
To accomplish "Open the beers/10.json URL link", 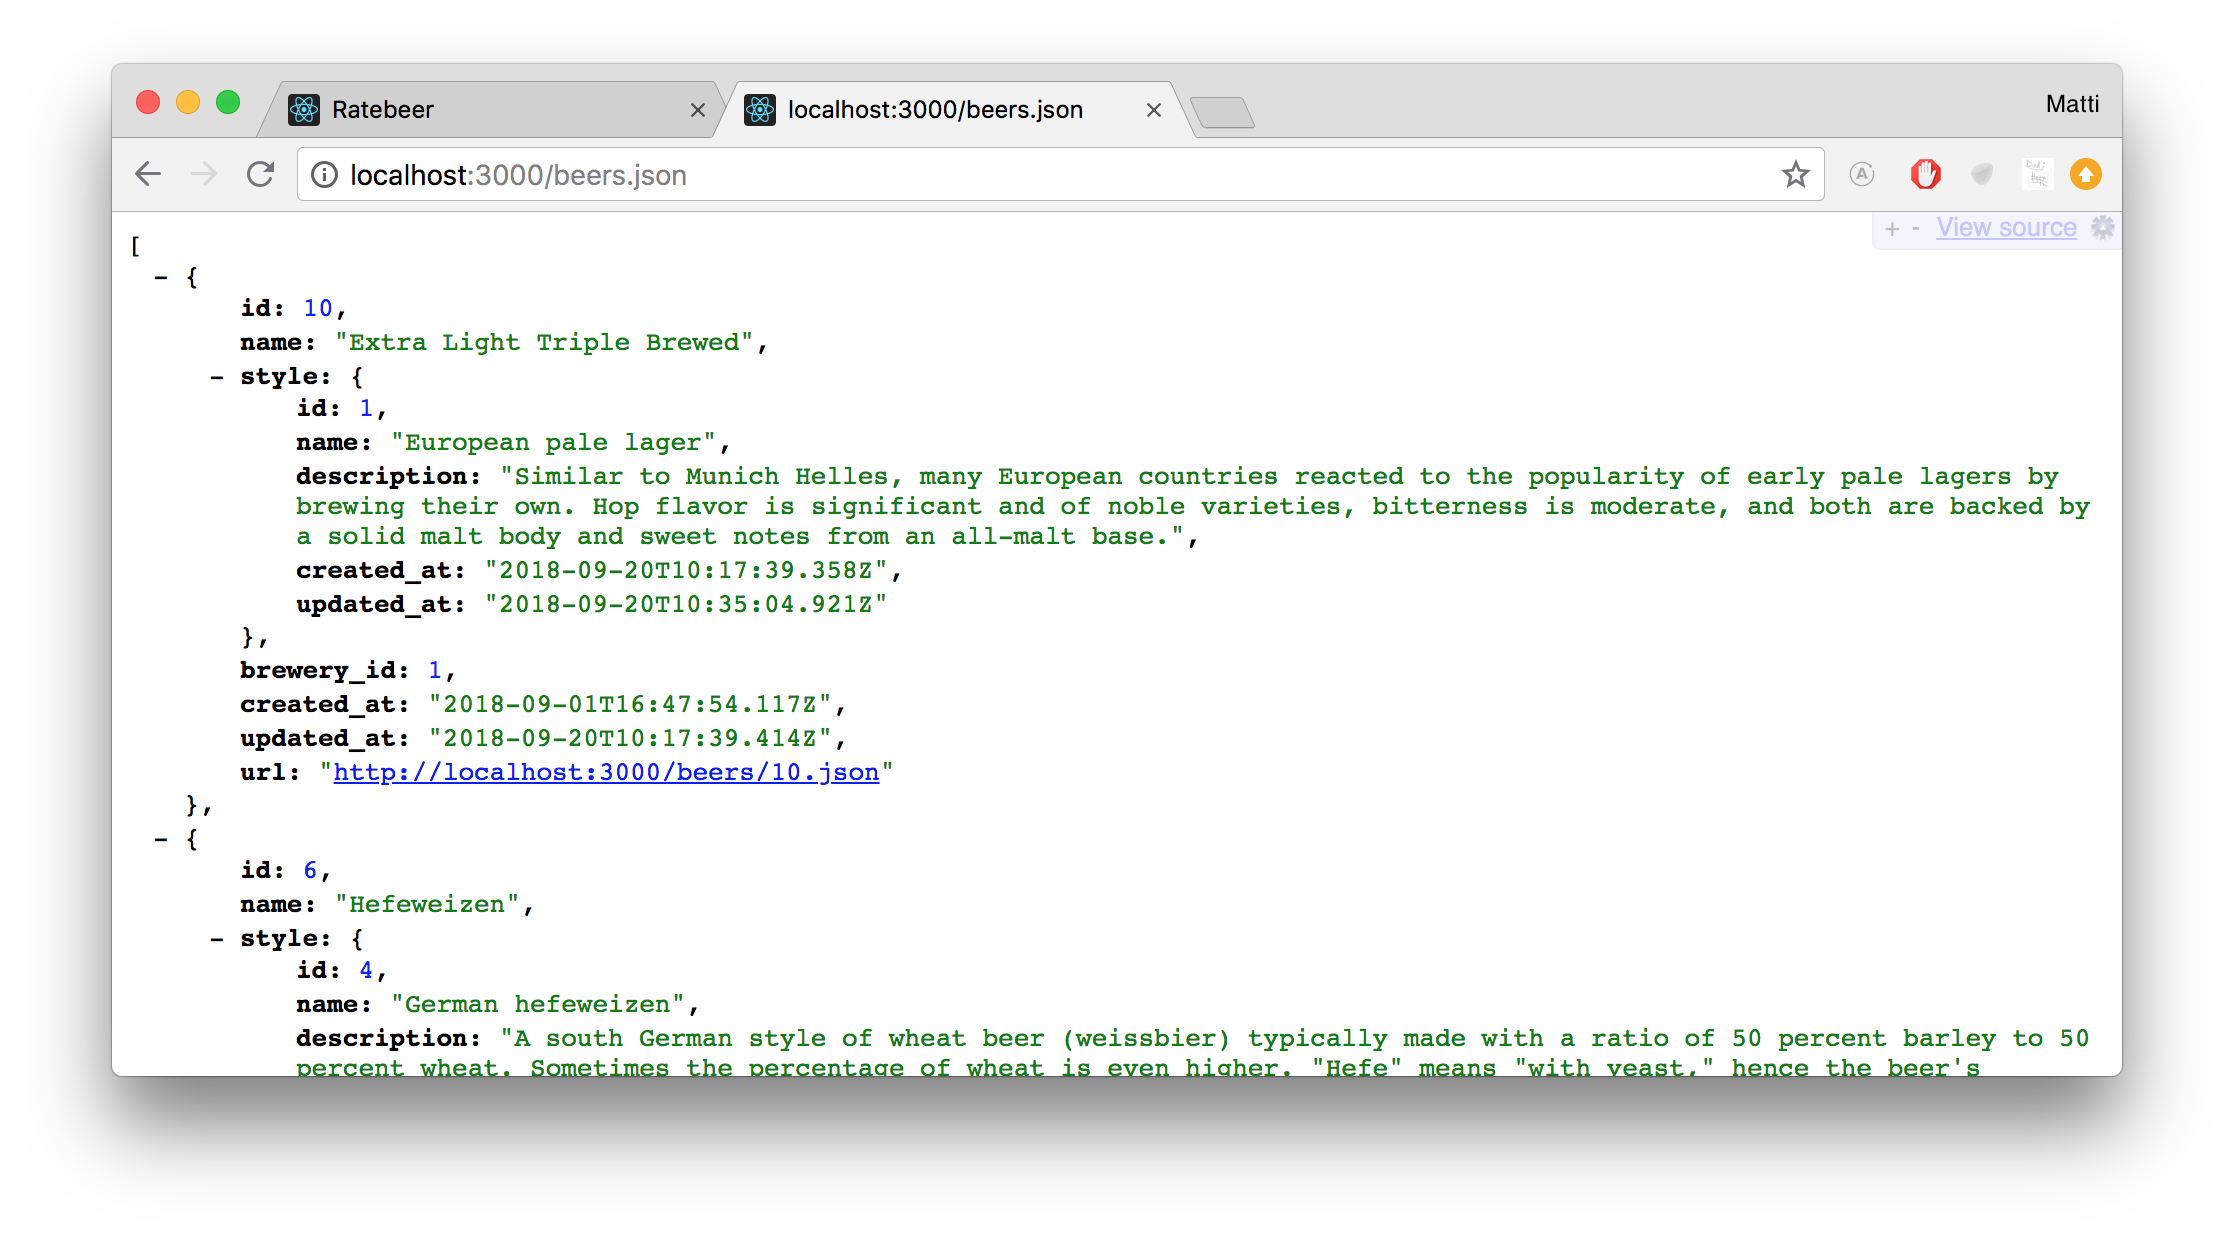I will pyautogui.click(x=606, y=772).
